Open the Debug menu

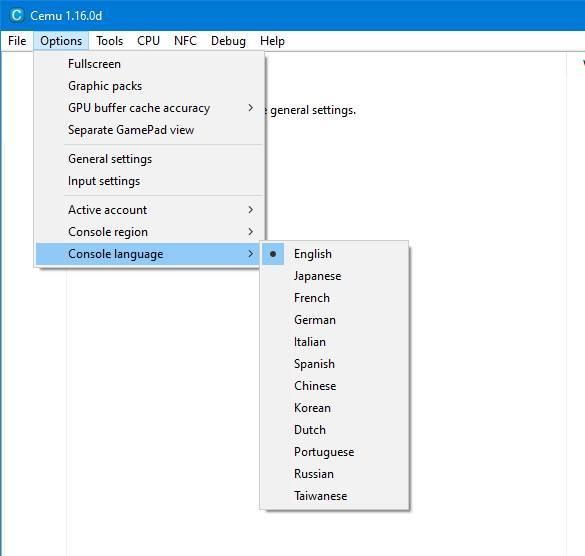point(228,41)
